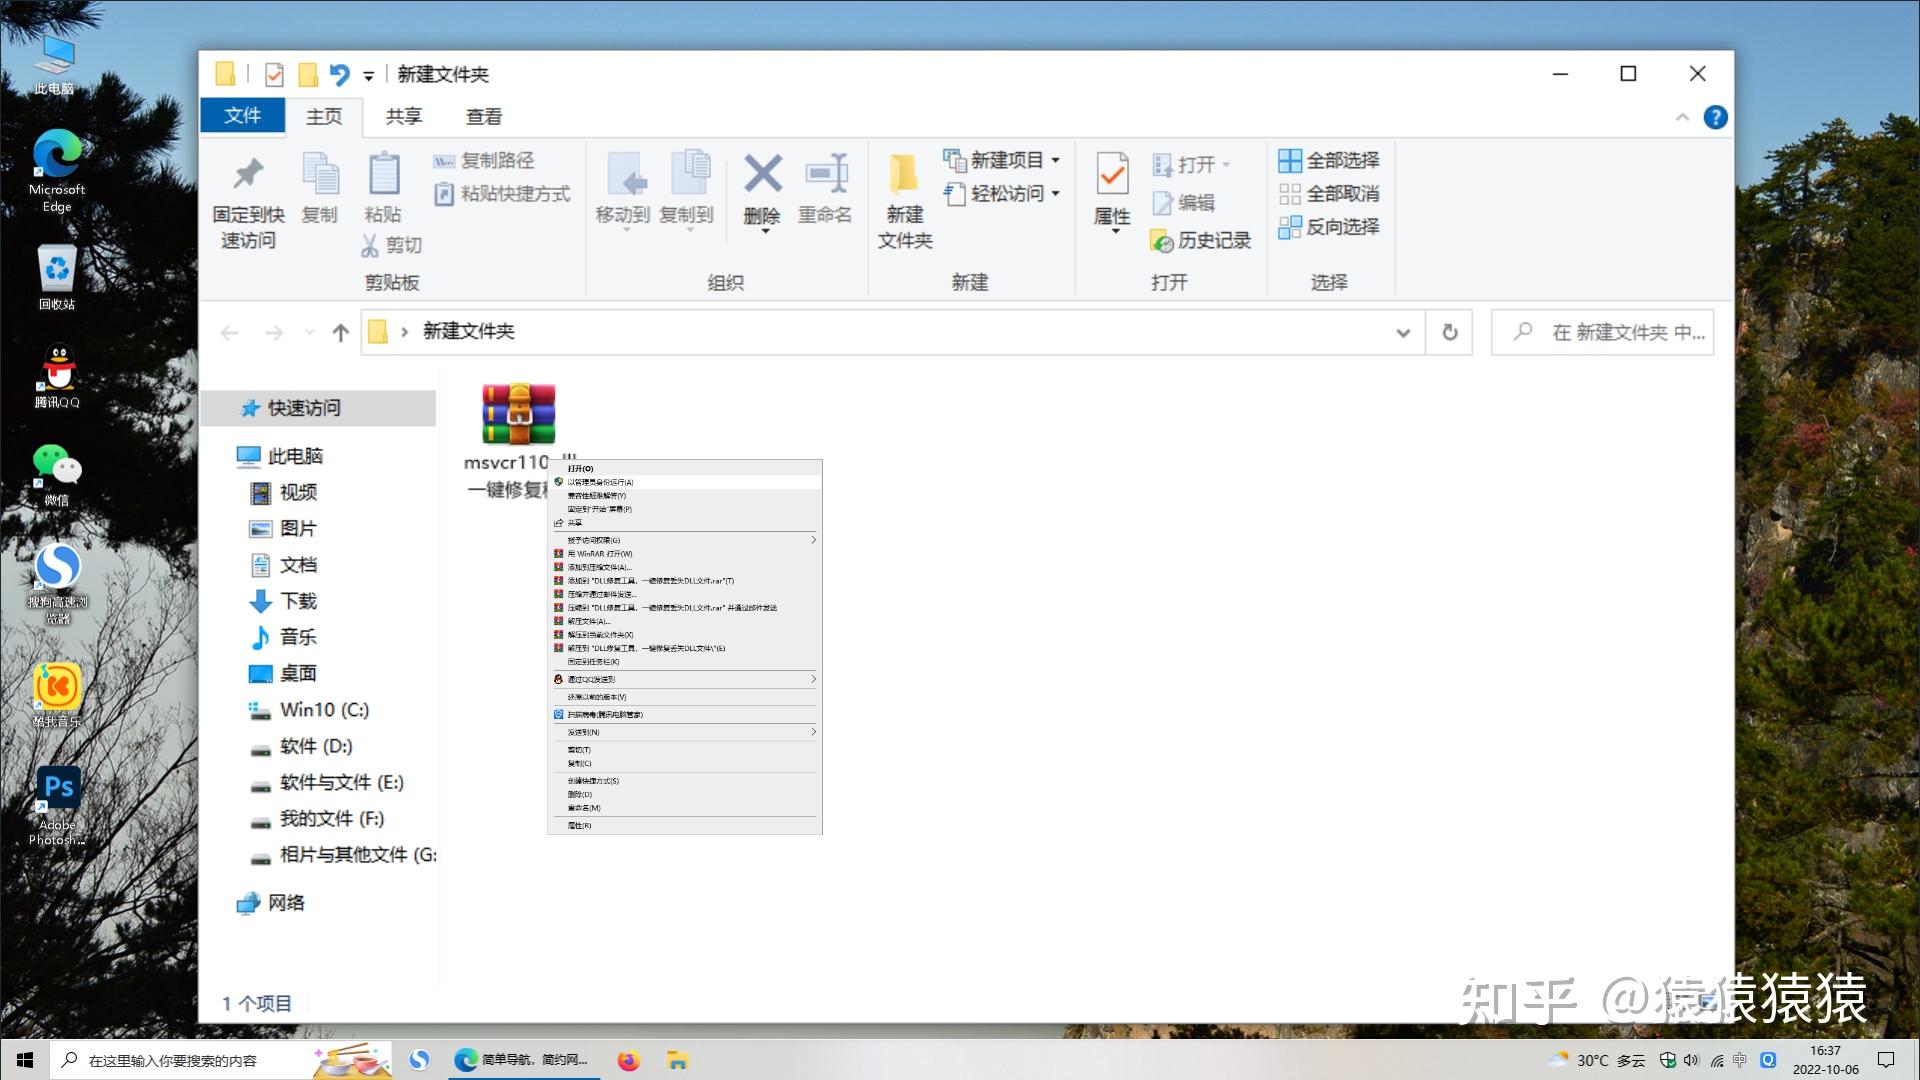Switch to the 查看 ribbon tab
This screenshot has width=1920, height=1080.
click(x=484, y=116)
